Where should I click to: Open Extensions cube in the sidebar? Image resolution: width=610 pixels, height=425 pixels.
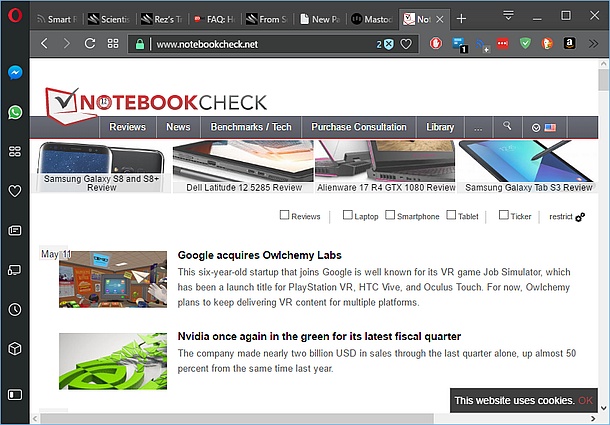[x=15, y=349]
